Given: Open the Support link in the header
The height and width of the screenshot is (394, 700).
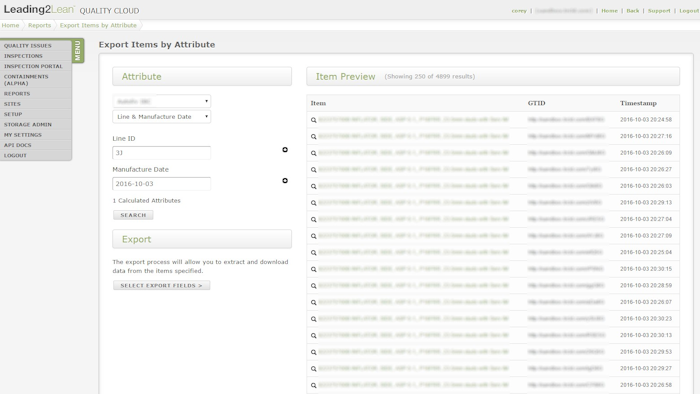Looking at the screenshot, I should pyautogui.click(x=659, y=11).
